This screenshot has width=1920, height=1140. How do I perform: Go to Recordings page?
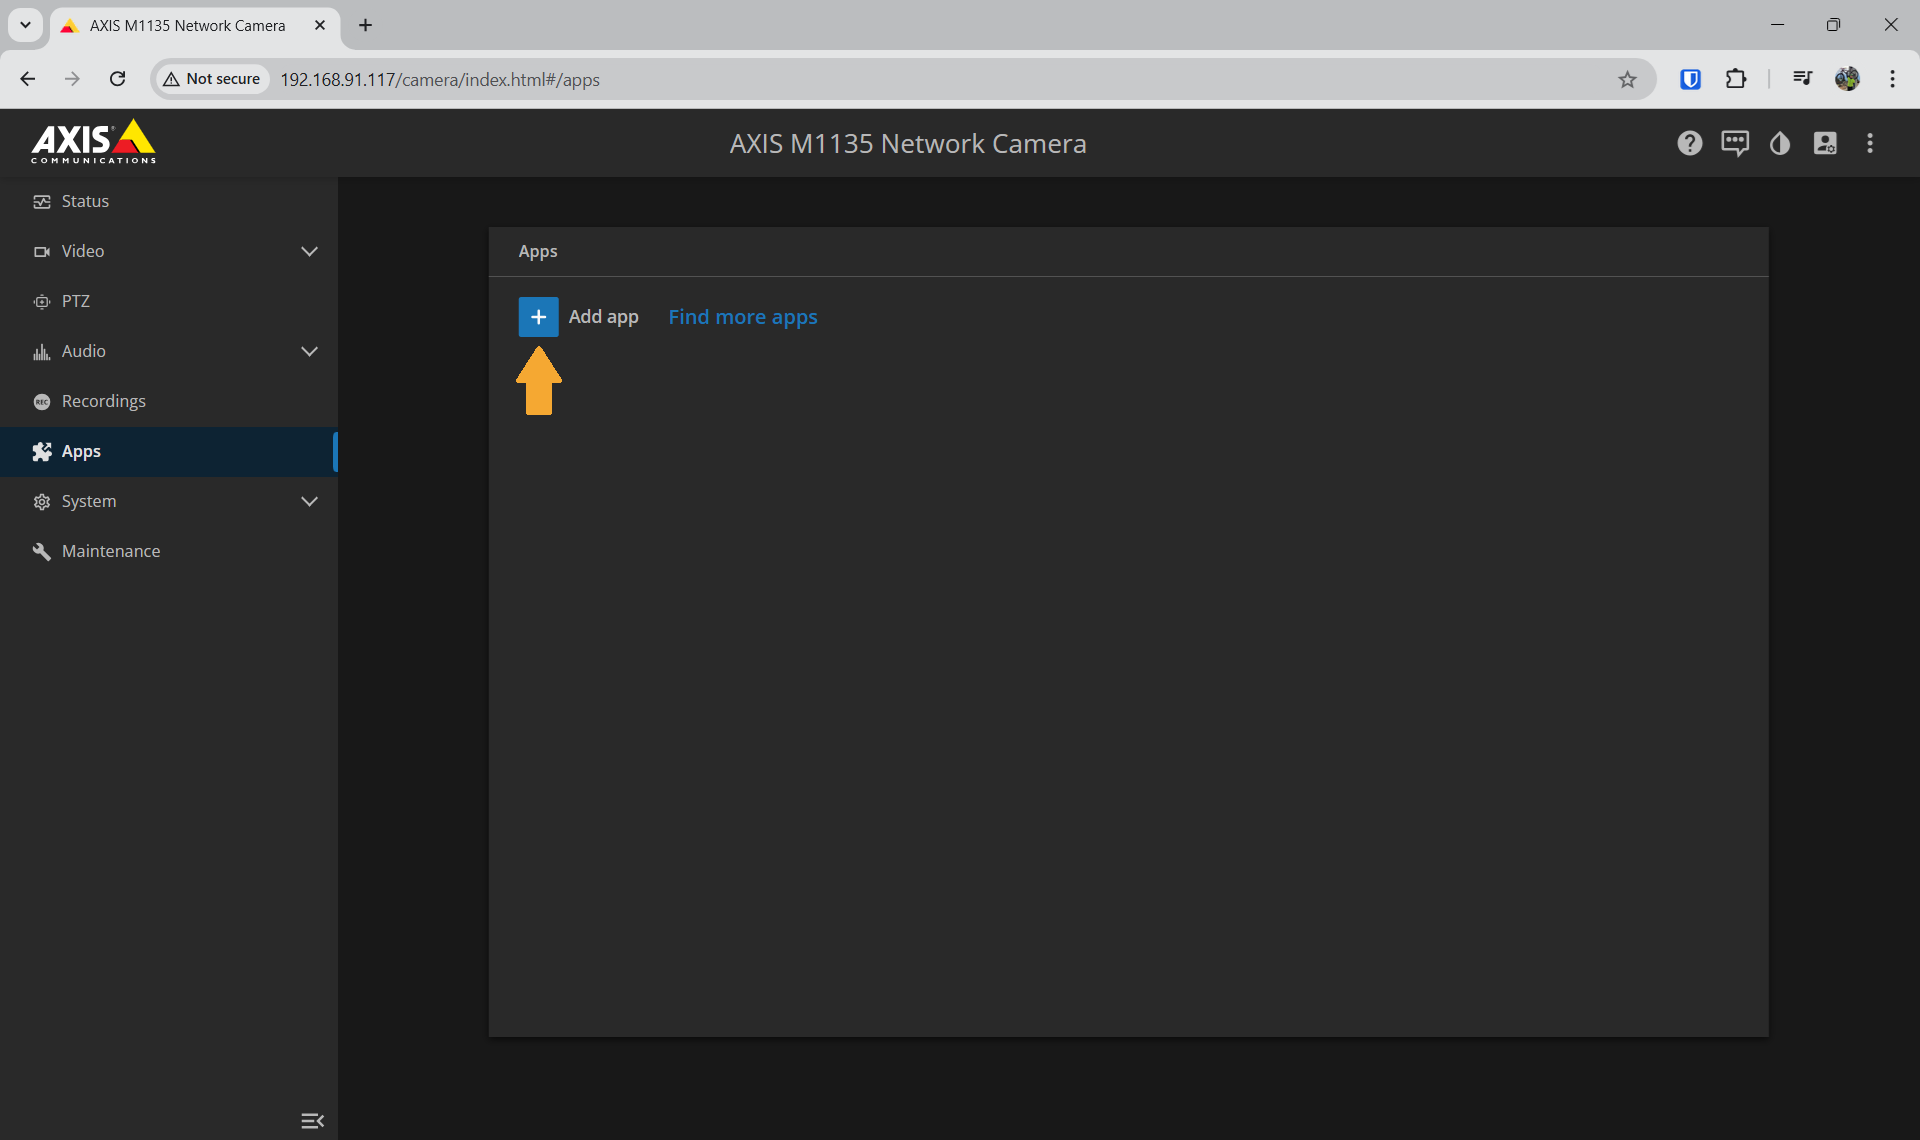[x=169, y=401]
